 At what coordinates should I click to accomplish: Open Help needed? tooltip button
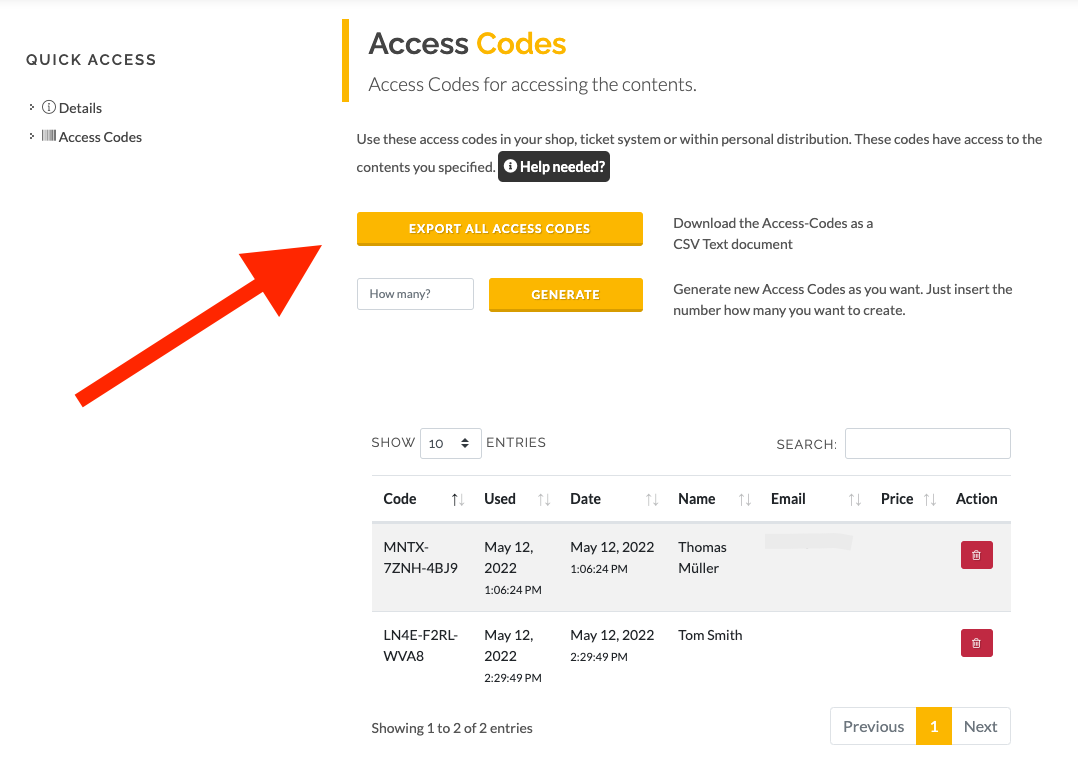(x=554, y=167)
